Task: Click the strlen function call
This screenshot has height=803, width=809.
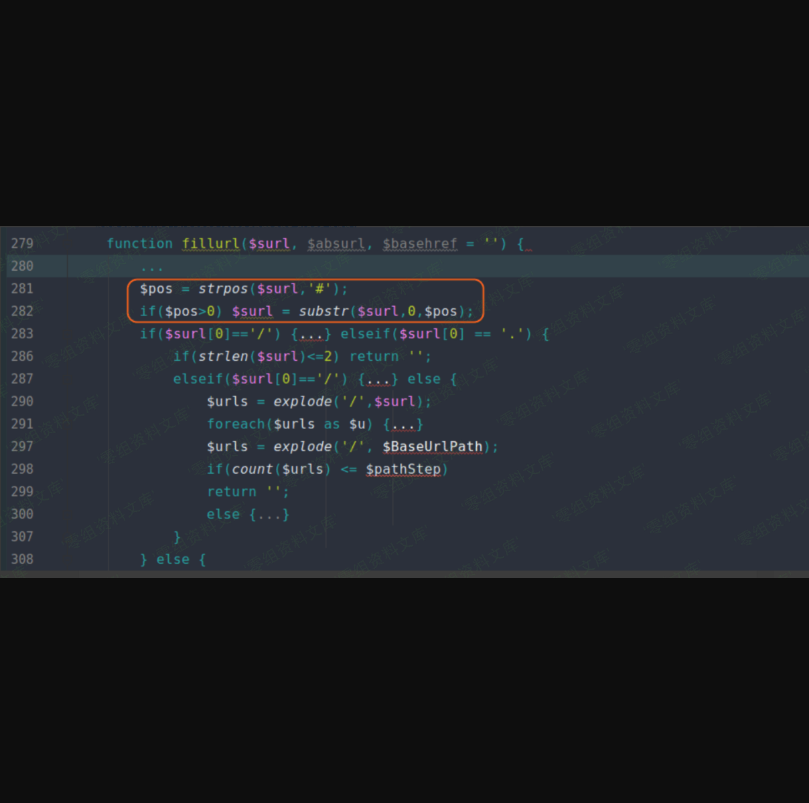Action: (222, 356)
